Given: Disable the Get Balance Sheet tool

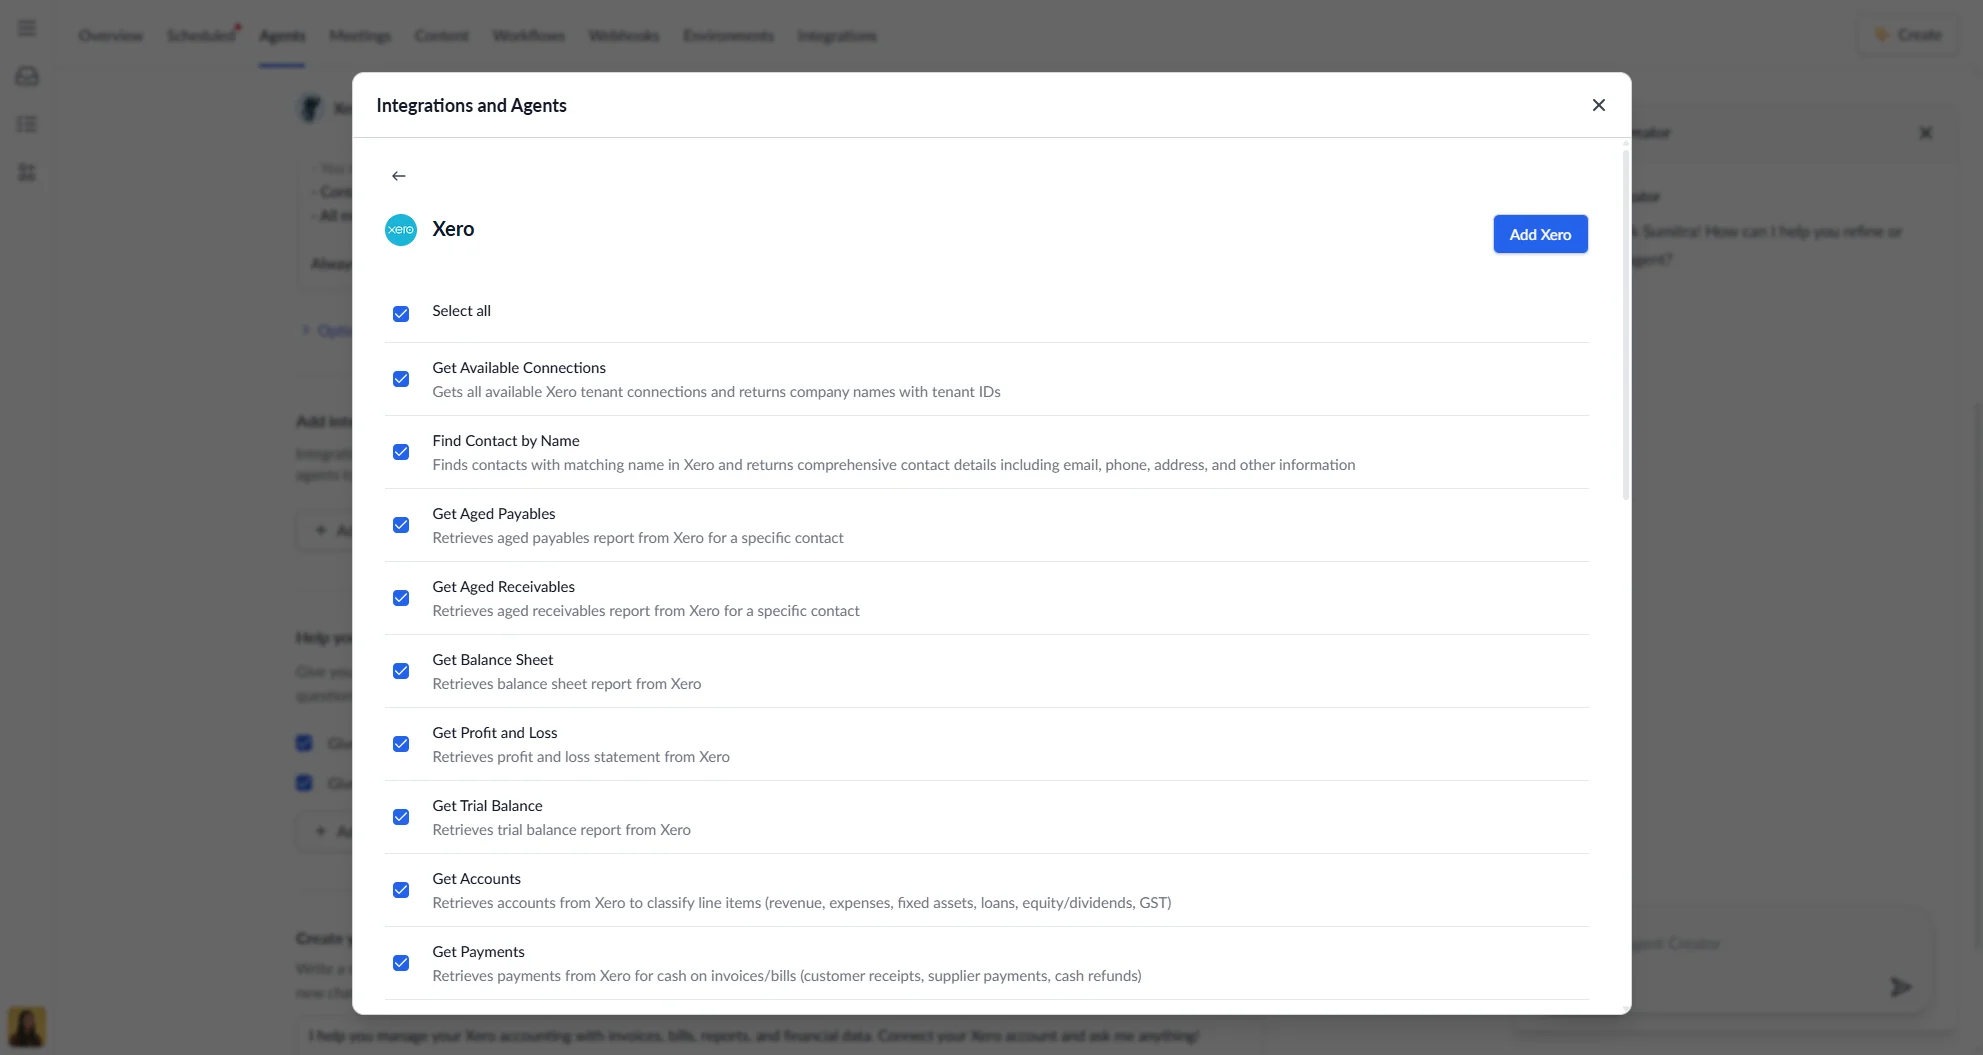Looking at the screenshot, I should tap(401, 671).
